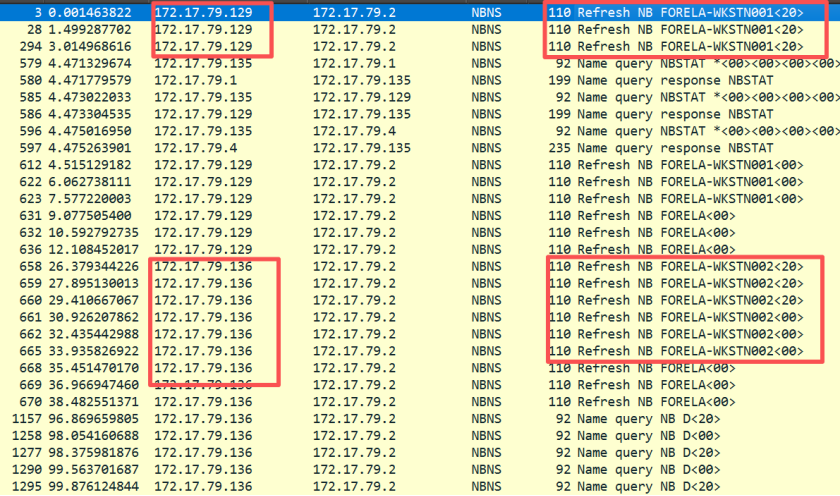Select packet 659 at time 27.895130013

click(x=420, y=283)
